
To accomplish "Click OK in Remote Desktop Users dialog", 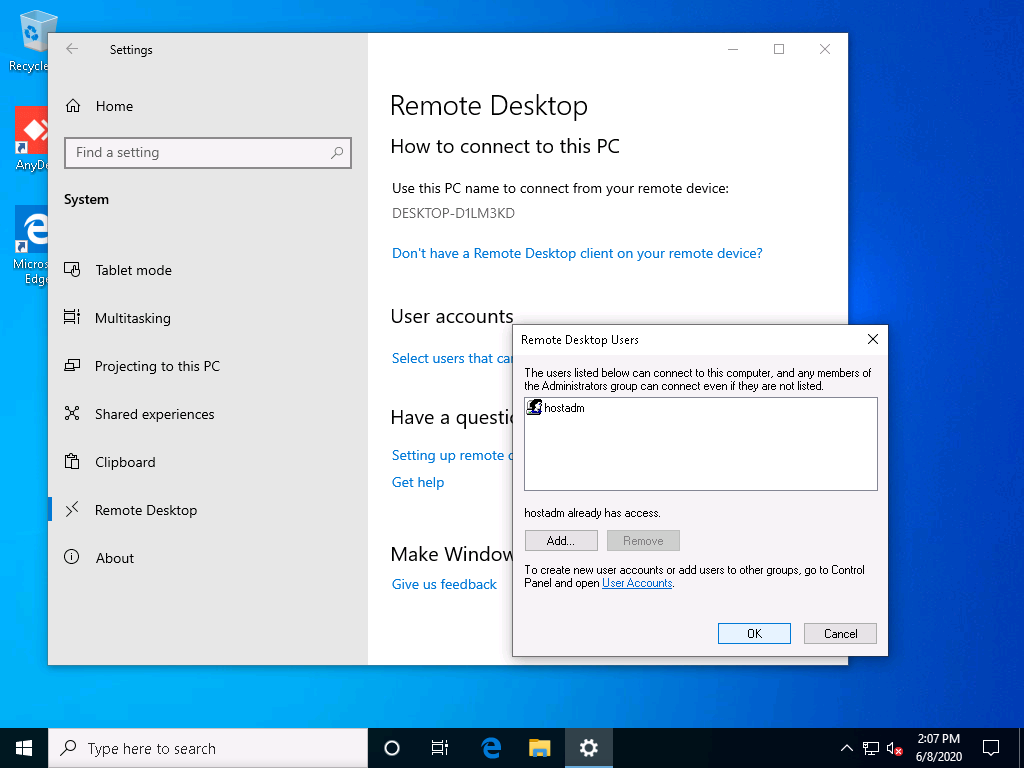I will coord(754,633).
